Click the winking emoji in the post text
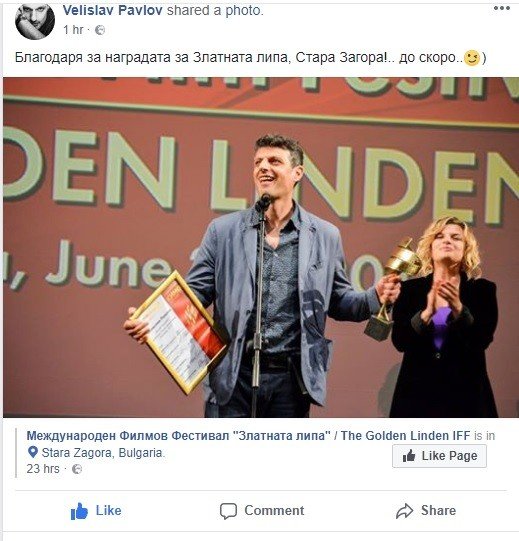Screen dimensions: 519x541 (472, 58)
